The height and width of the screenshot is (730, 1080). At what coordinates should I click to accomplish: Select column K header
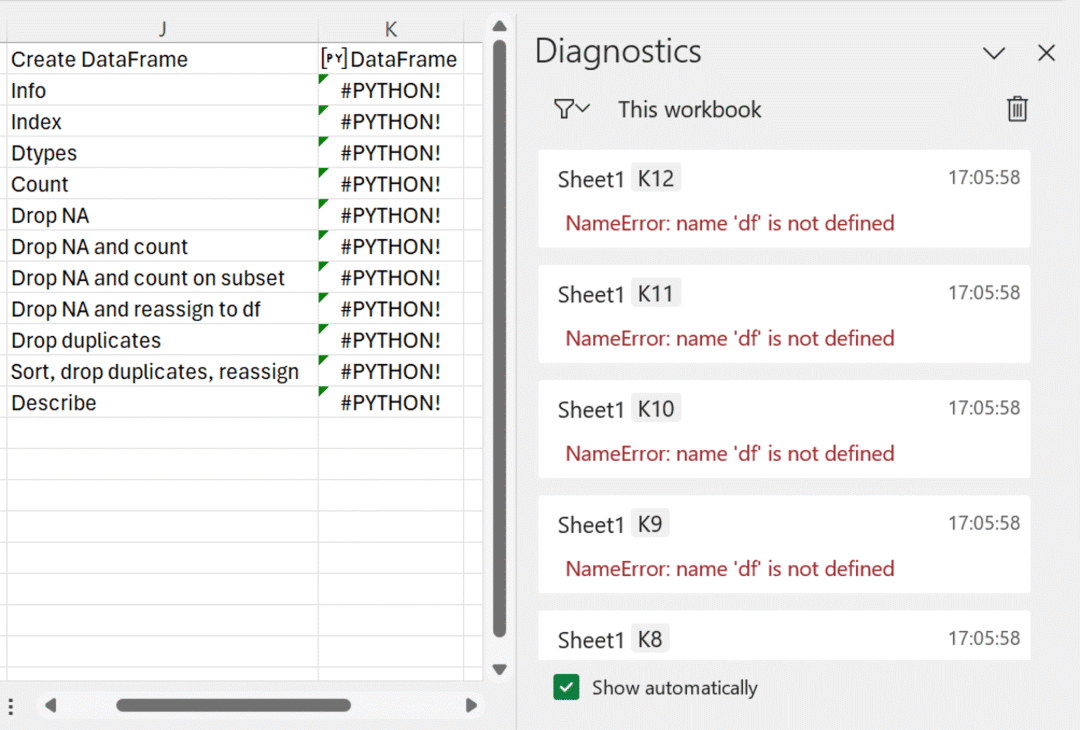click(391, 29)
